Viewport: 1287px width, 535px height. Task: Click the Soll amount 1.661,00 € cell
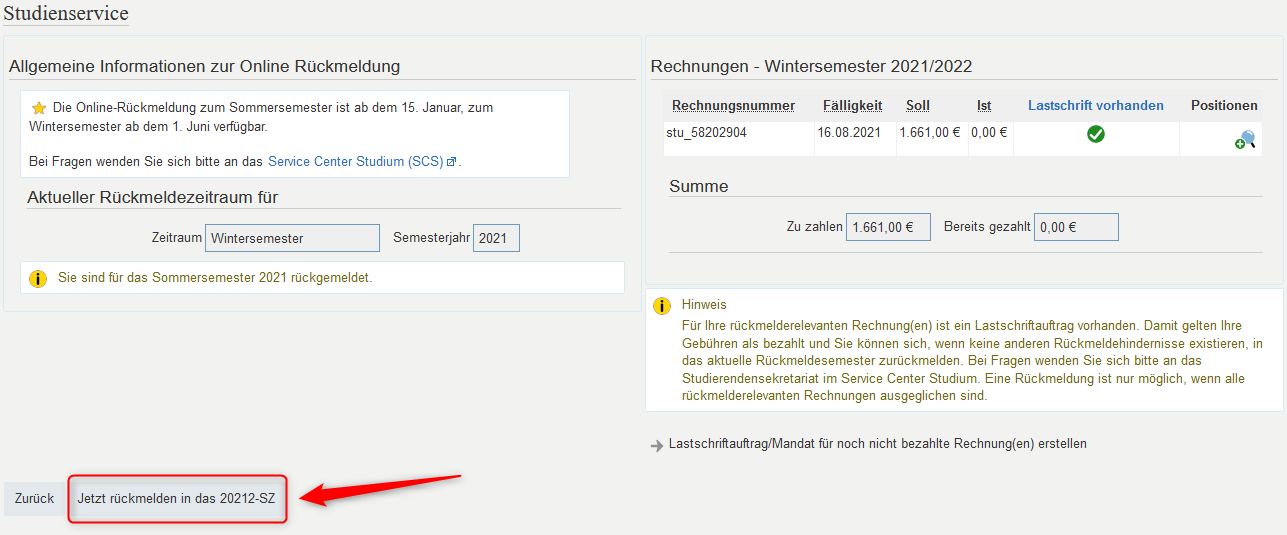[x=931, y=132]
